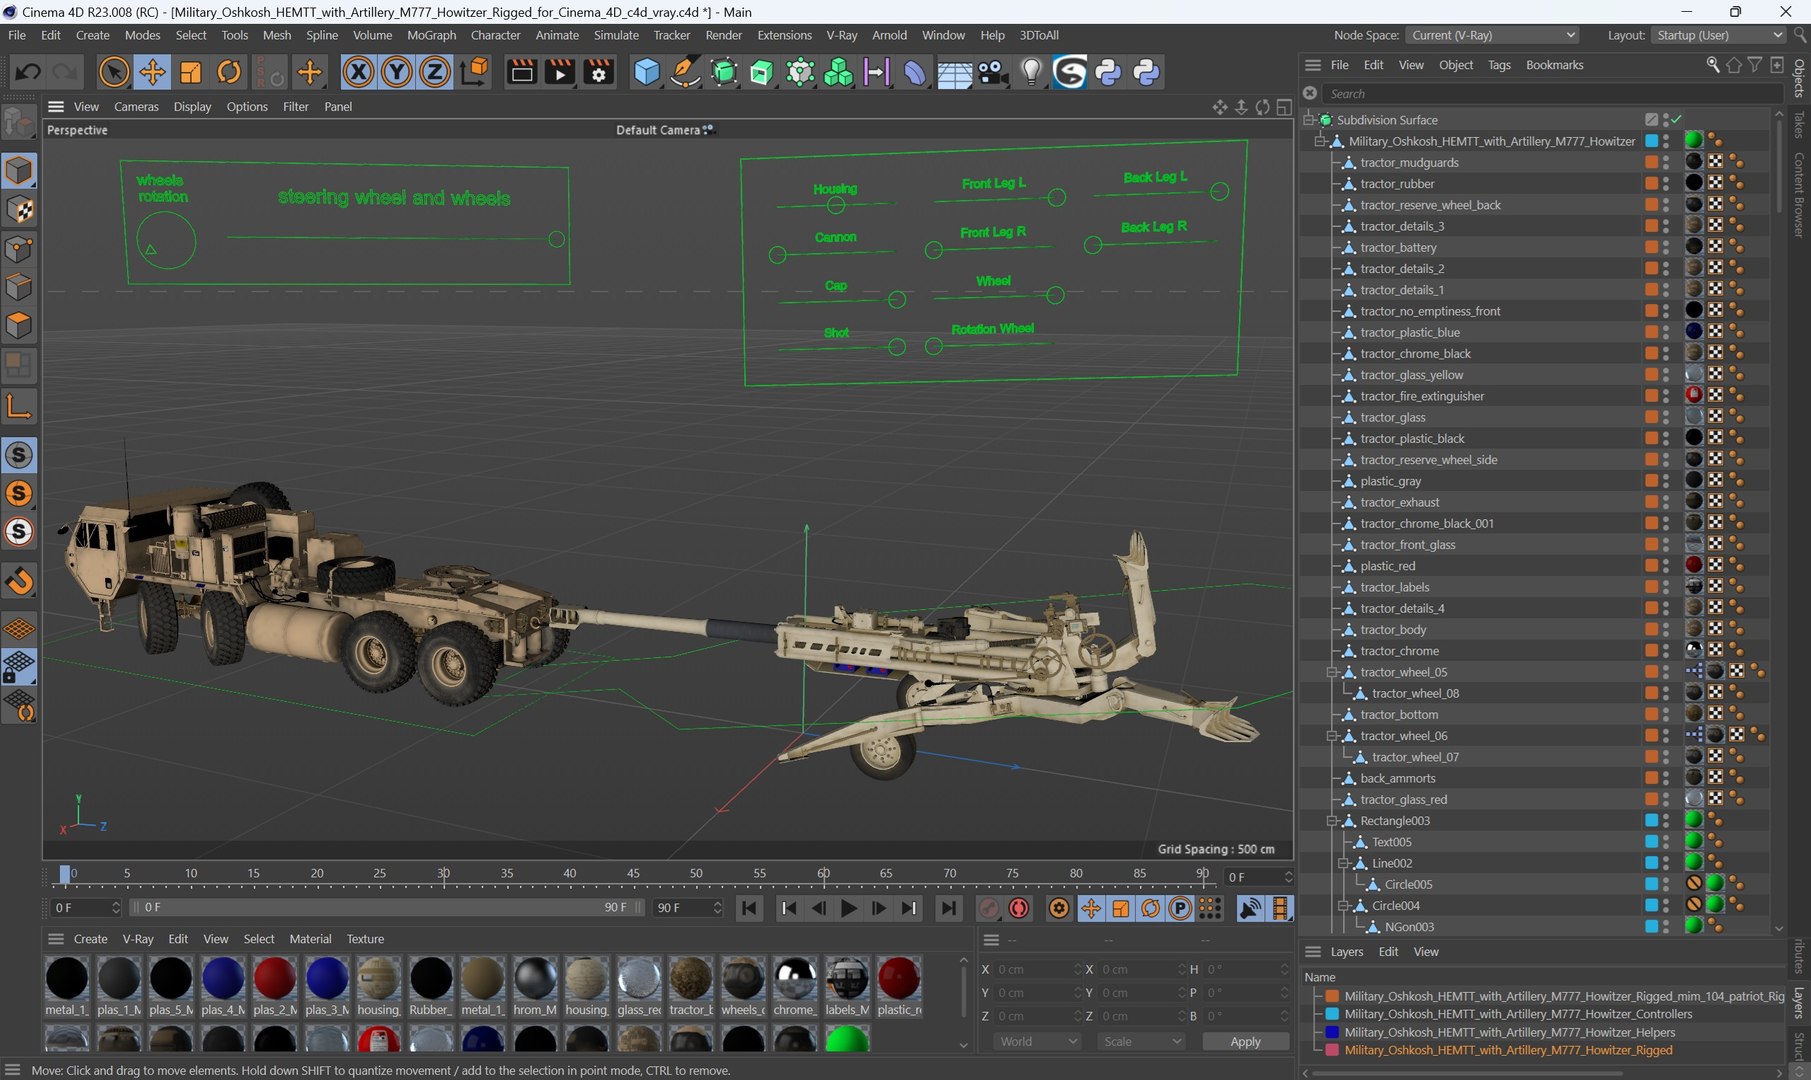The height and width of the screenshot is (1080, 1811).
Task: Toggle visibility dots for back_ammorts
Action: point(1666,778)
